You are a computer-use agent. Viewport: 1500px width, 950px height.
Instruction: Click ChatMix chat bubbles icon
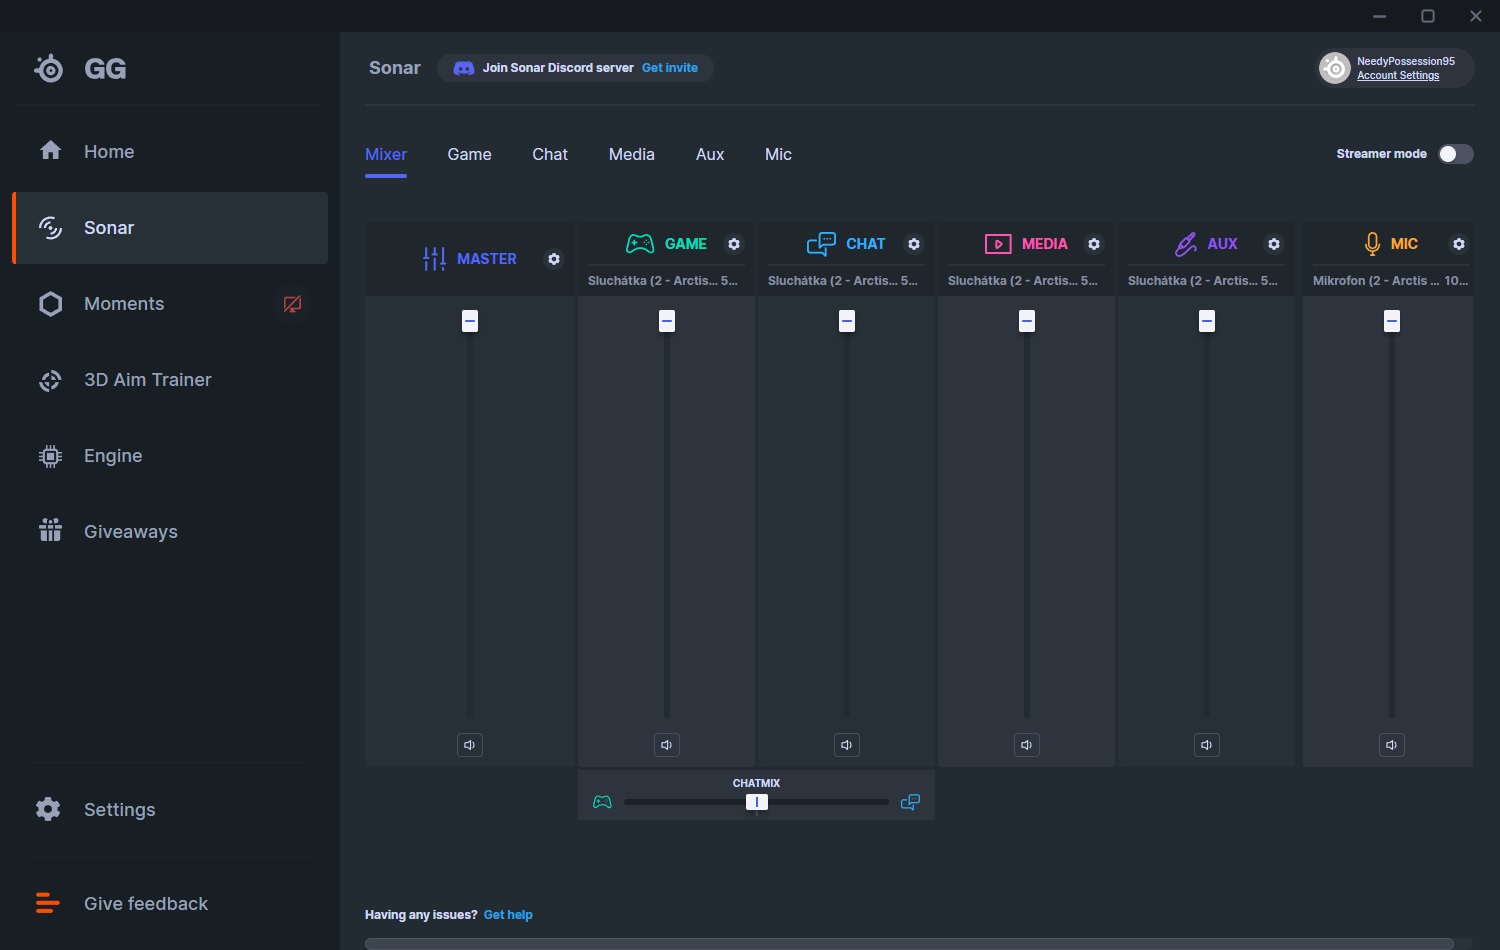(x=910, y=802)
